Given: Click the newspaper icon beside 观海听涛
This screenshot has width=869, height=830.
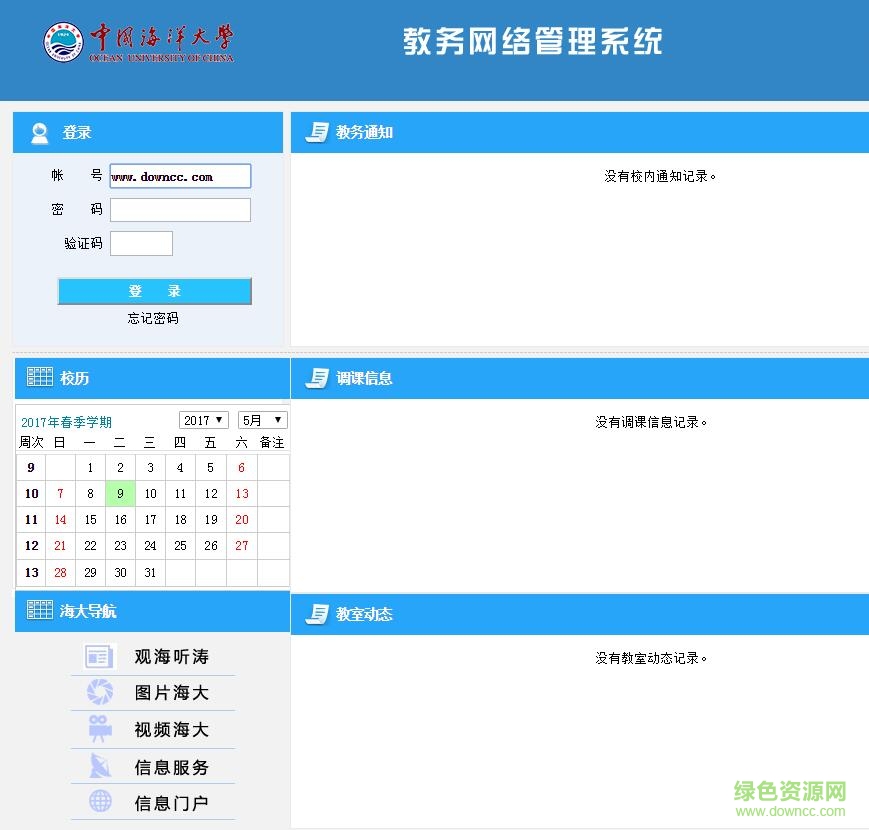Looking at the screenshot, I should [x=99, y=657].
